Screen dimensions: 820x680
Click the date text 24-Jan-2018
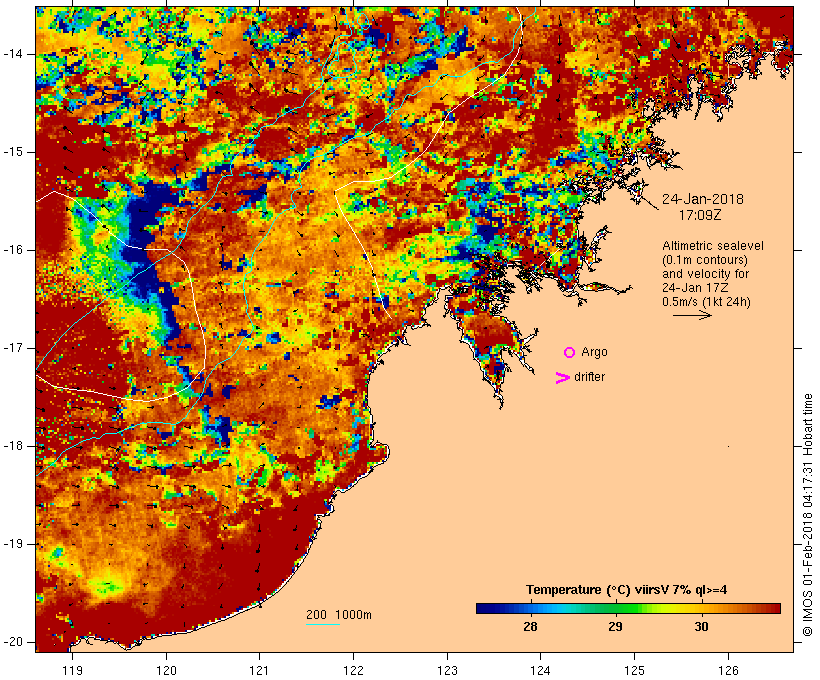click(x=703, y=199)
